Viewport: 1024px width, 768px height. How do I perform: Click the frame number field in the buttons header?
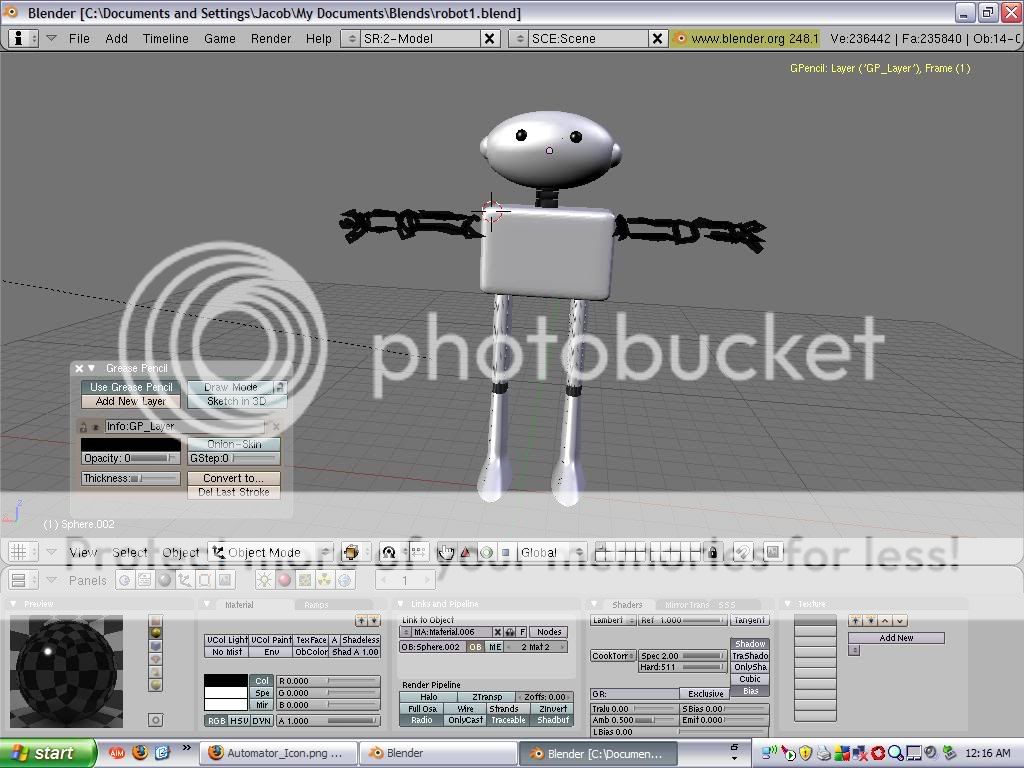tap(405, 580)
